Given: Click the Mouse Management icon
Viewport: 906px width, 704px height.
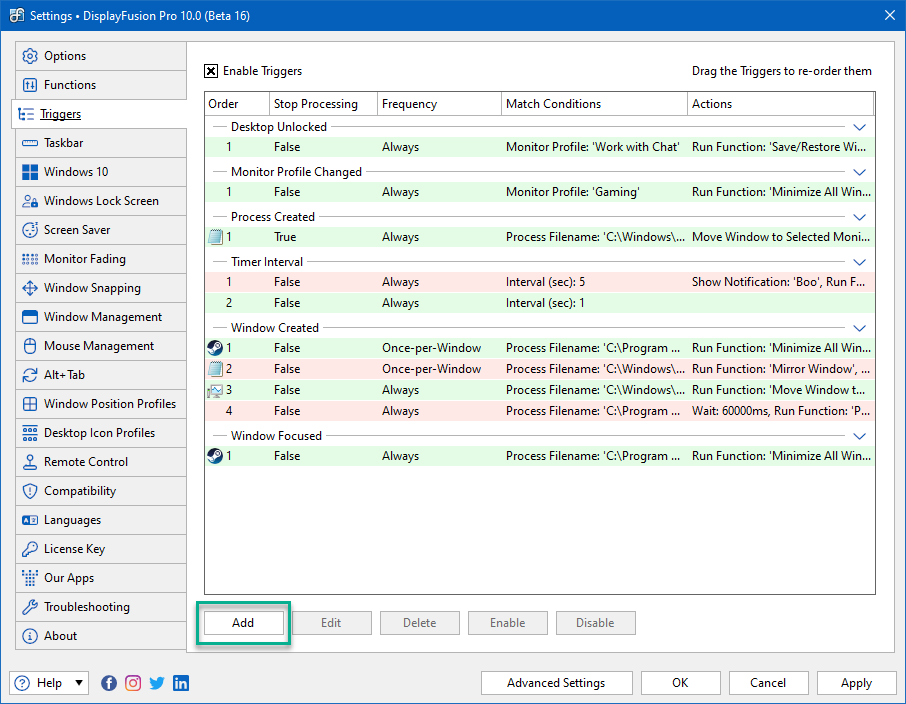Looking at the screenshot, I should (x=29, y=346).
